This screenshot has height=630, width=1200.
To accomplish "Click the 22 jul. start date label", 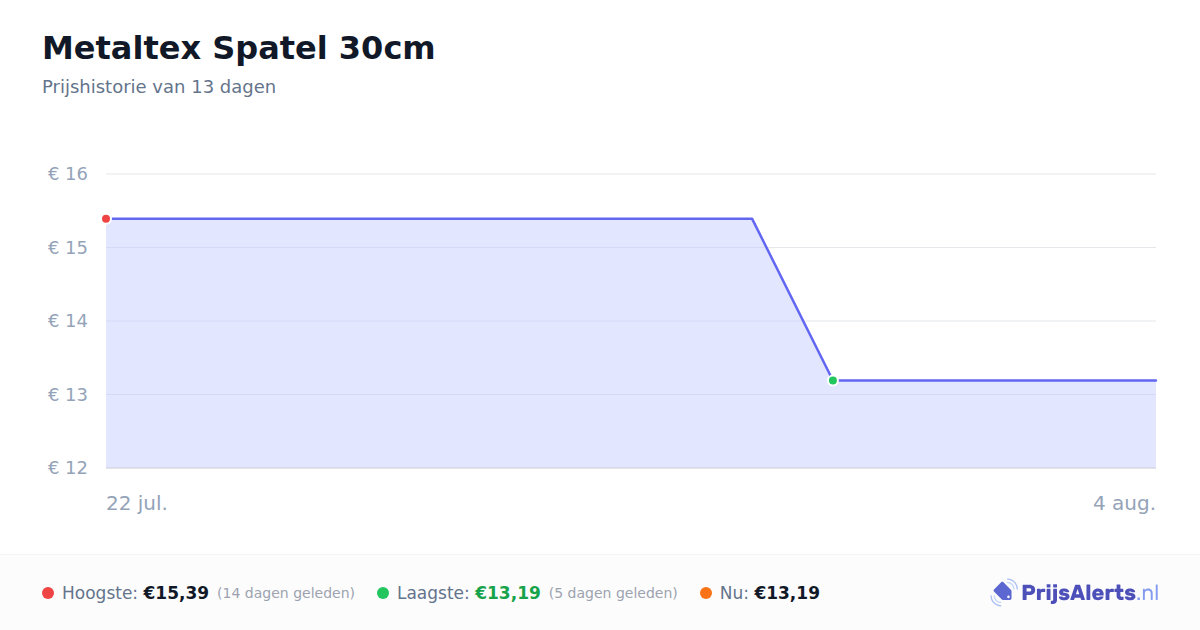I will [137, 503].
